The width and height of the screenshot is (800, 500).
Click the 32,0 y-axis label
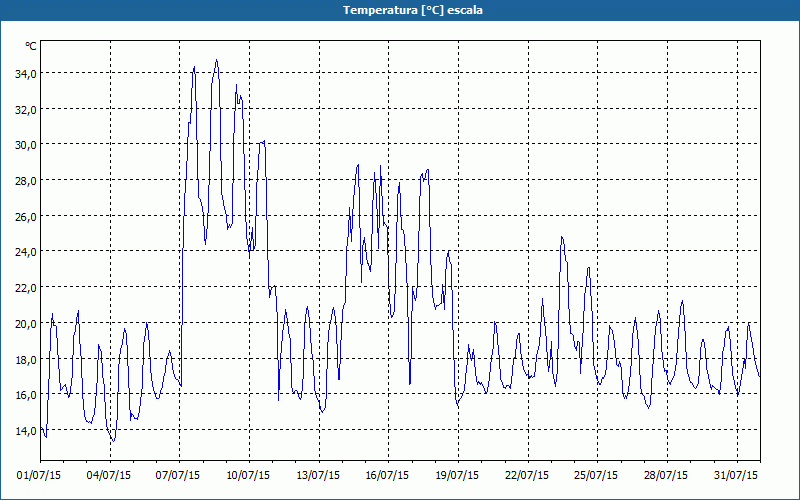[x=26, y=110]
